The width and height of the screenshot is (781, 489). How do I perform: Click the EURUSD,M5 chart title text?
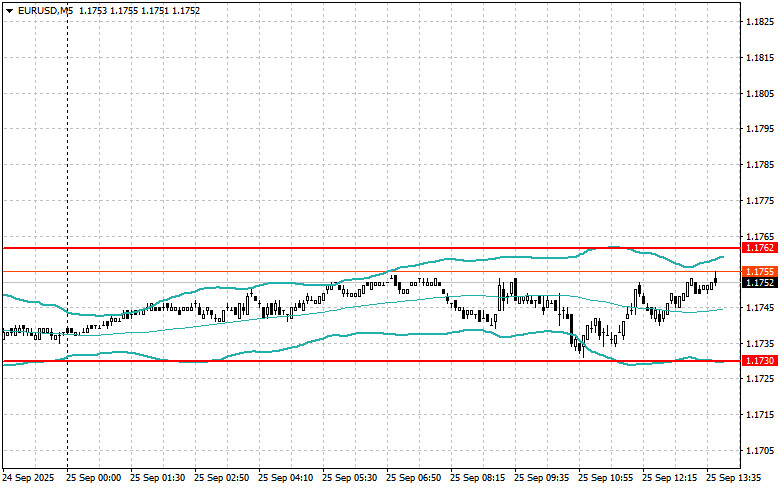tap(45, 10)
